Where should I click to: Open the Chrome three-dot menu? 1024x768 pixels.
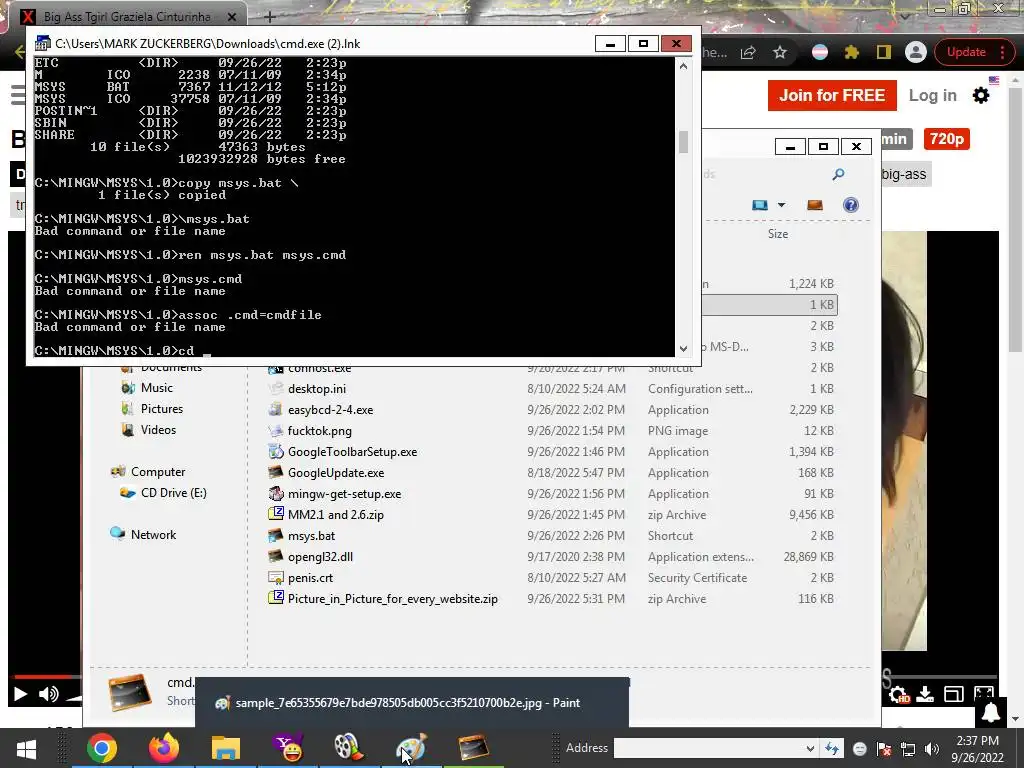(x=1002, y=52)
